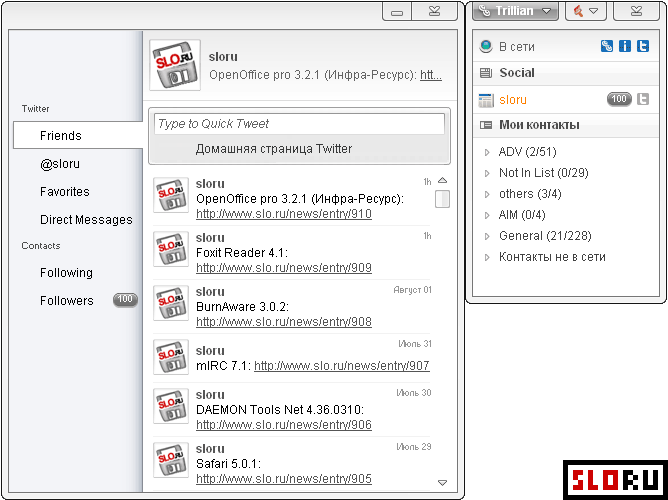The image size is (668, 500).
Task: Open the Trillian main menu dropdown
Action: 515,11
